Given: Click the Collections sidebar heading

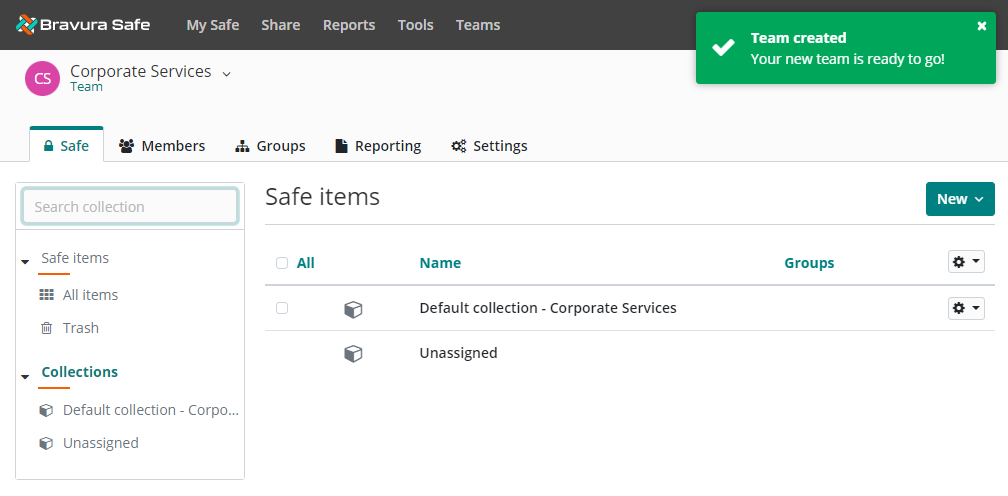Looking at the screenshot, I should click(80, 372).
